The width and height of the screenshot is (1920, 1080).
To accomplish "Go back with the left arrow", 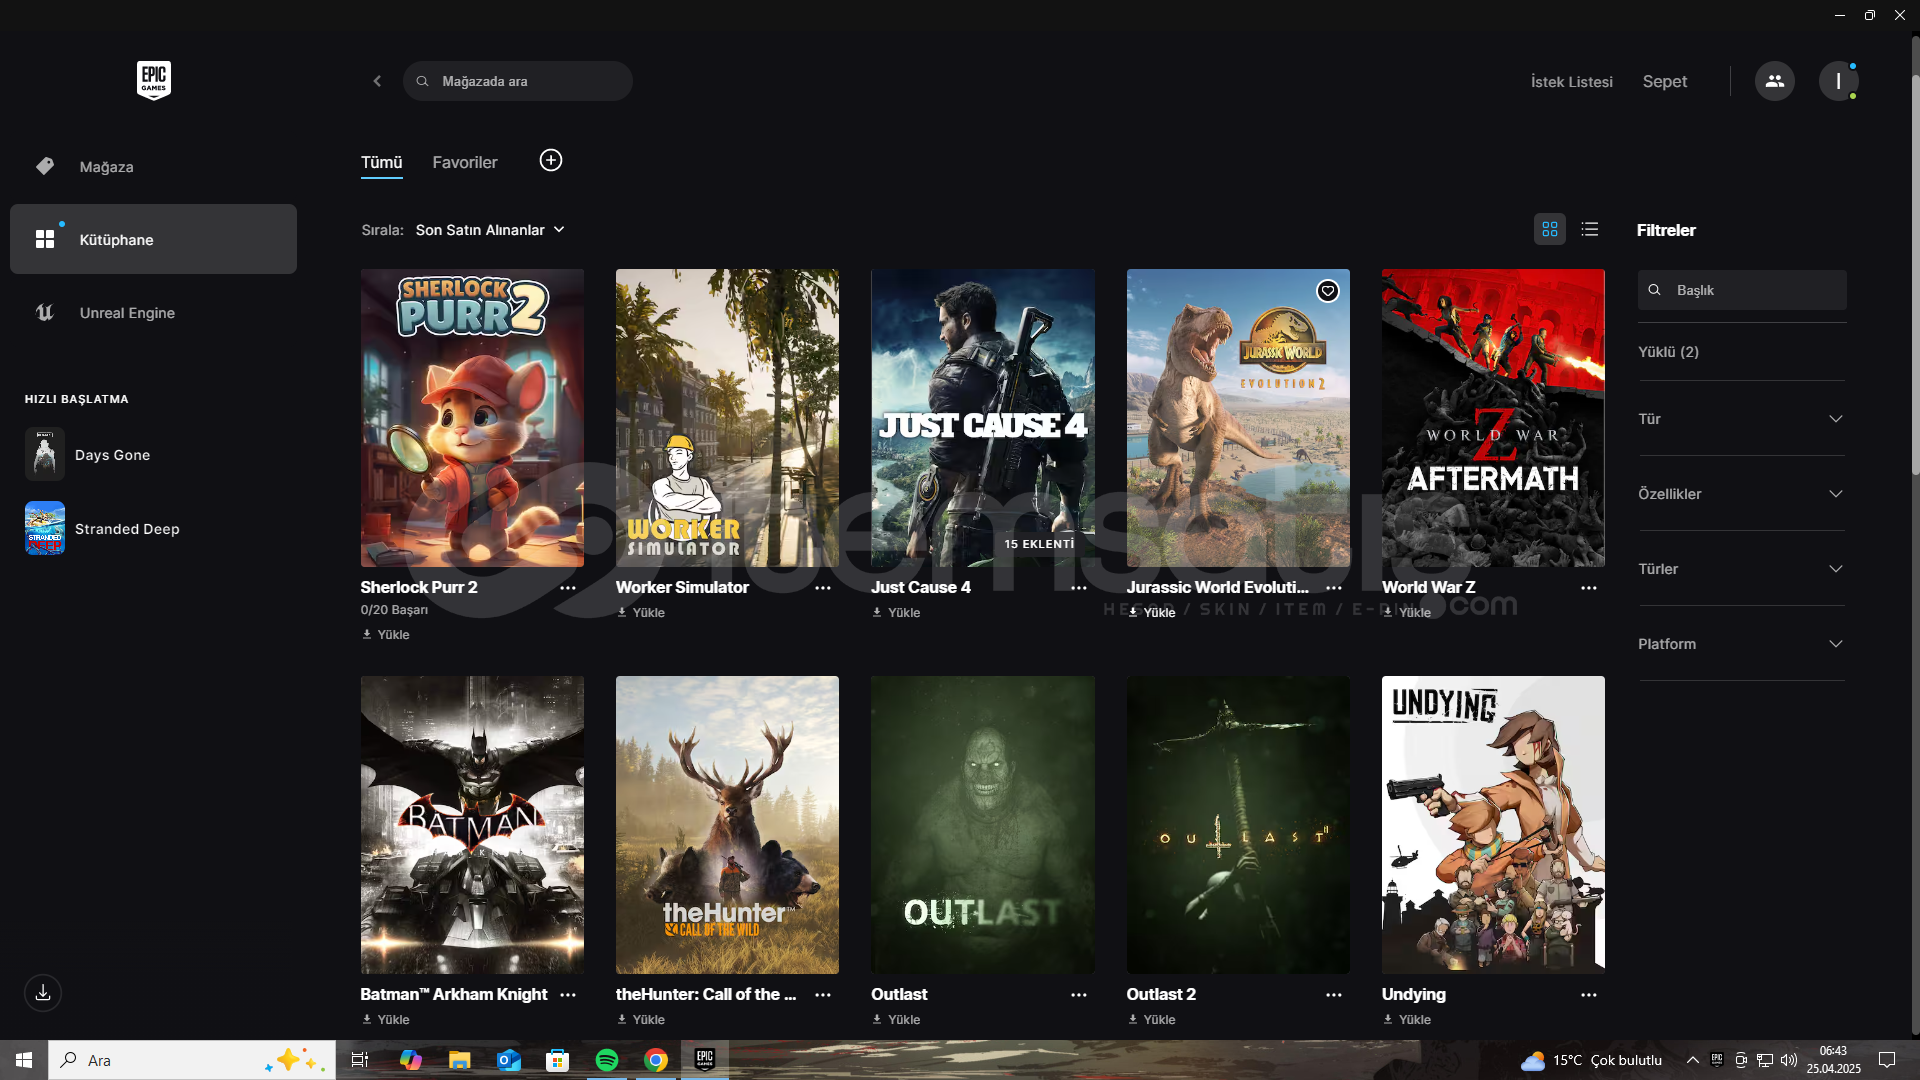I will point(377,81).
